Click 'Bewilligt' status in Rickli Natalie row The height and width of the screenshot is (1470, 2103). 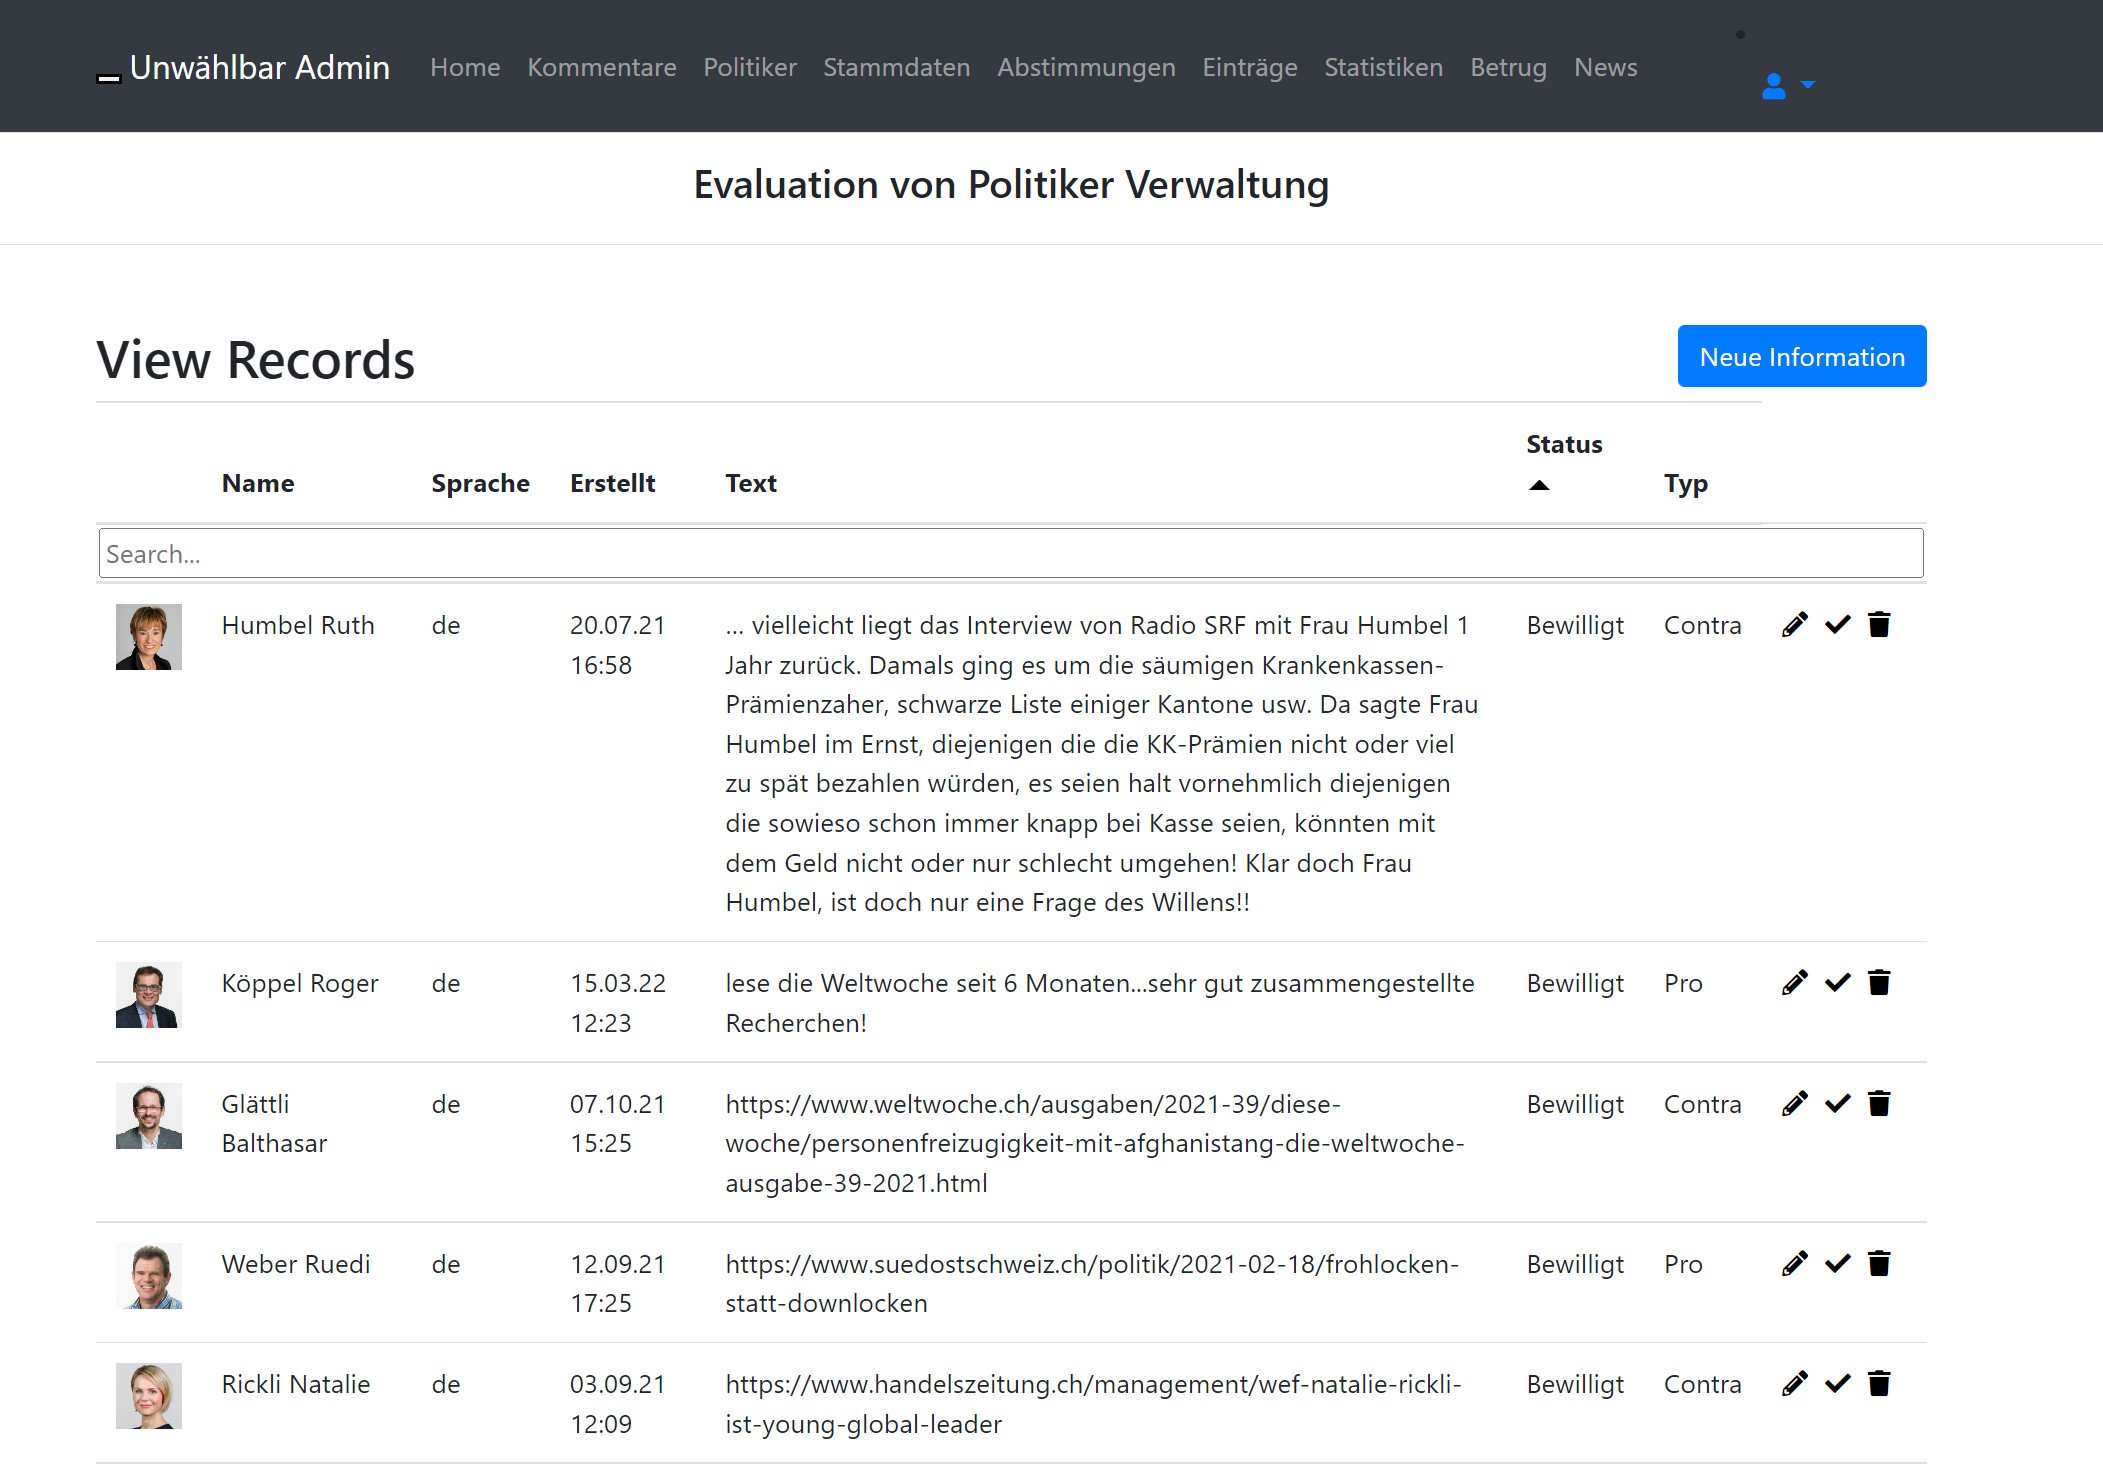pos(1575,1384)
